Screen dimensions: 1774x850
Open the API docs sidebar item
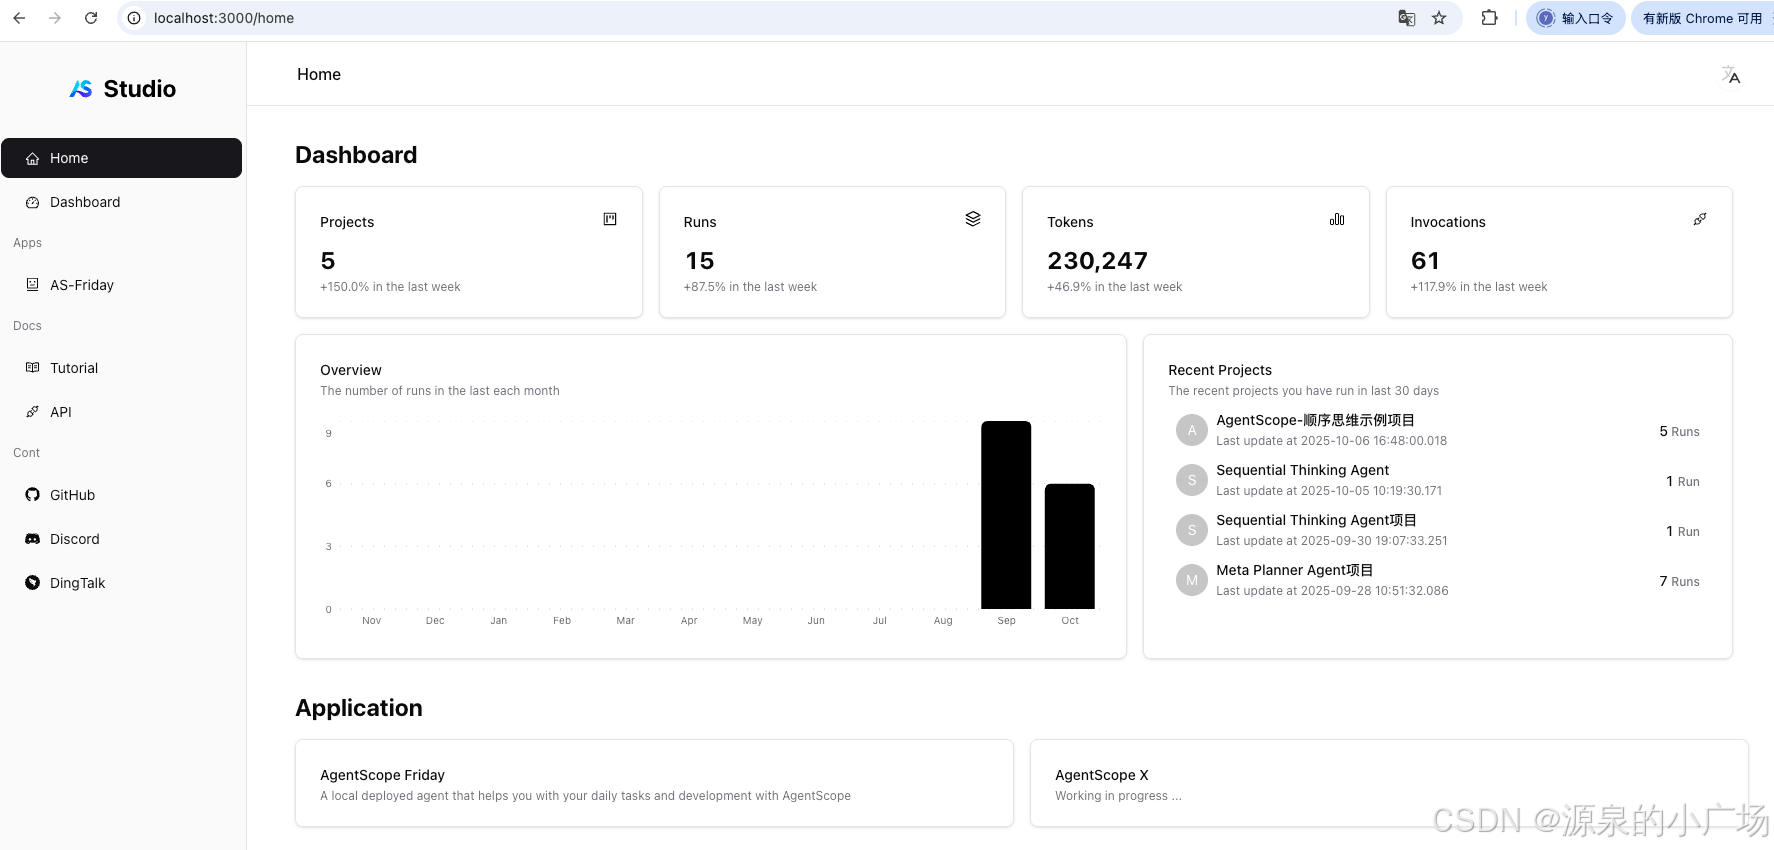coord(121,412)
